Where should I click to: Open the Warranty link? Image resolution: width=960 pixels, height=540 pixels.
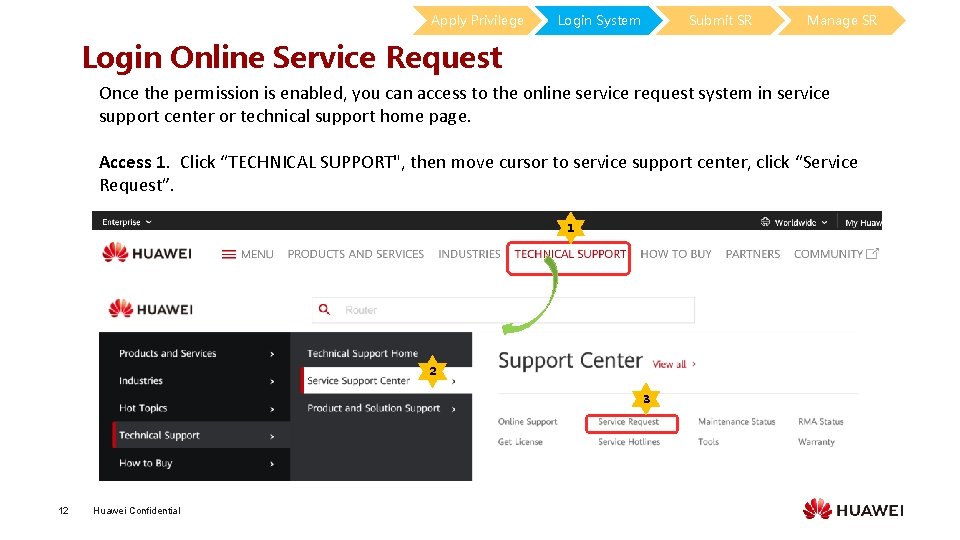(x=816, y=442)
